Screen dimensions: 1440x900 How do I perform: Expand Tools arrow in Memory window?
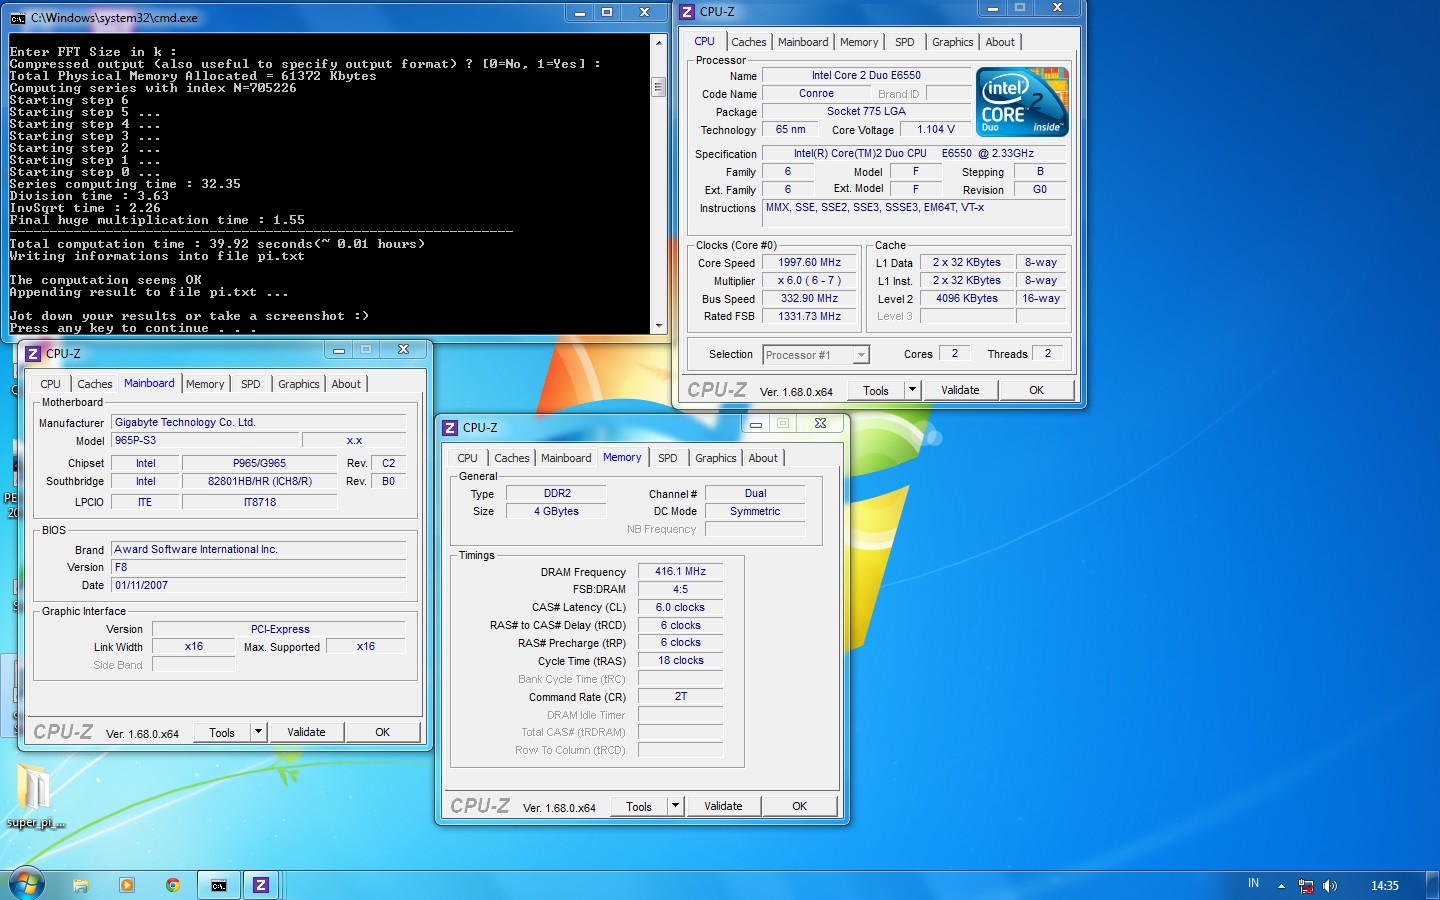pyautogui.click(x=675, y=806)
